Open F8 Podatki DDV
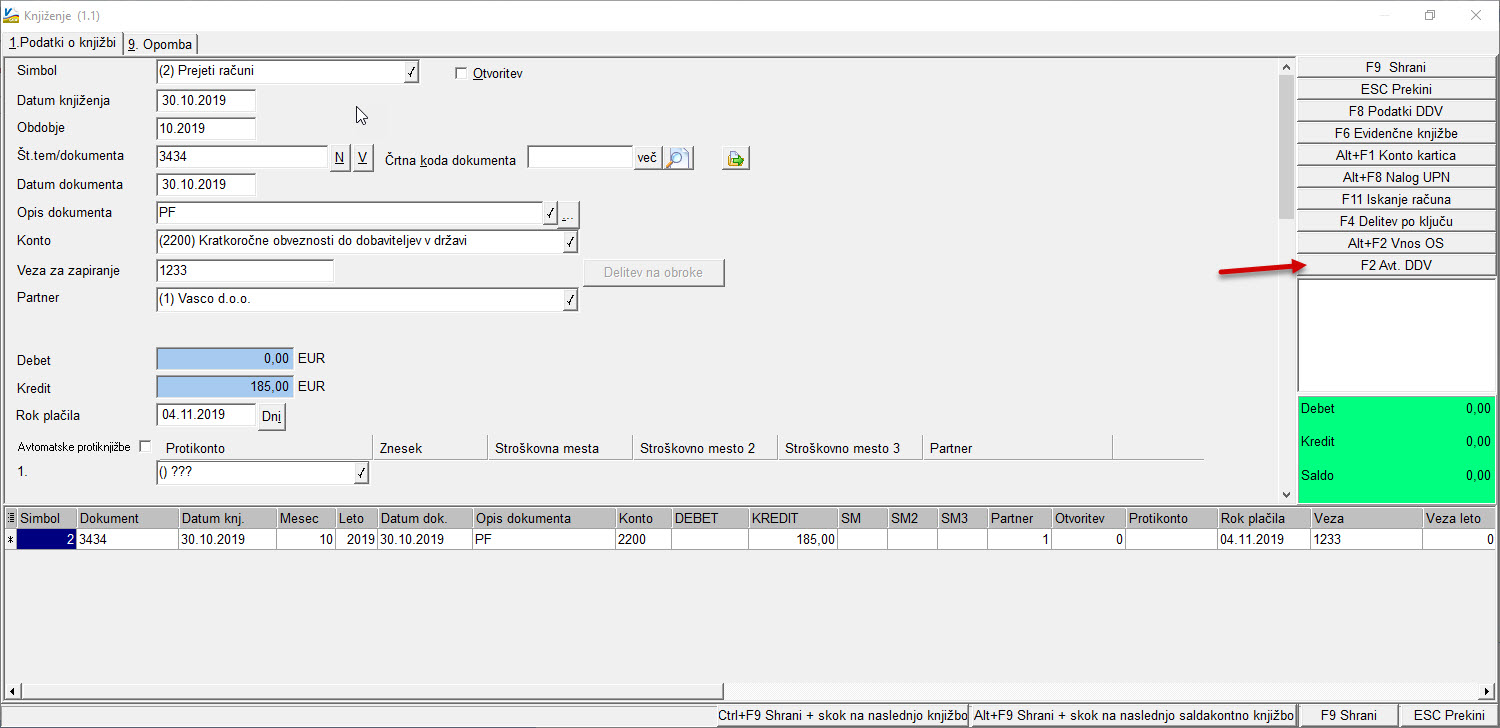Image resolution: width=1500 pixels, height=728 pixels. (1396, 111)
